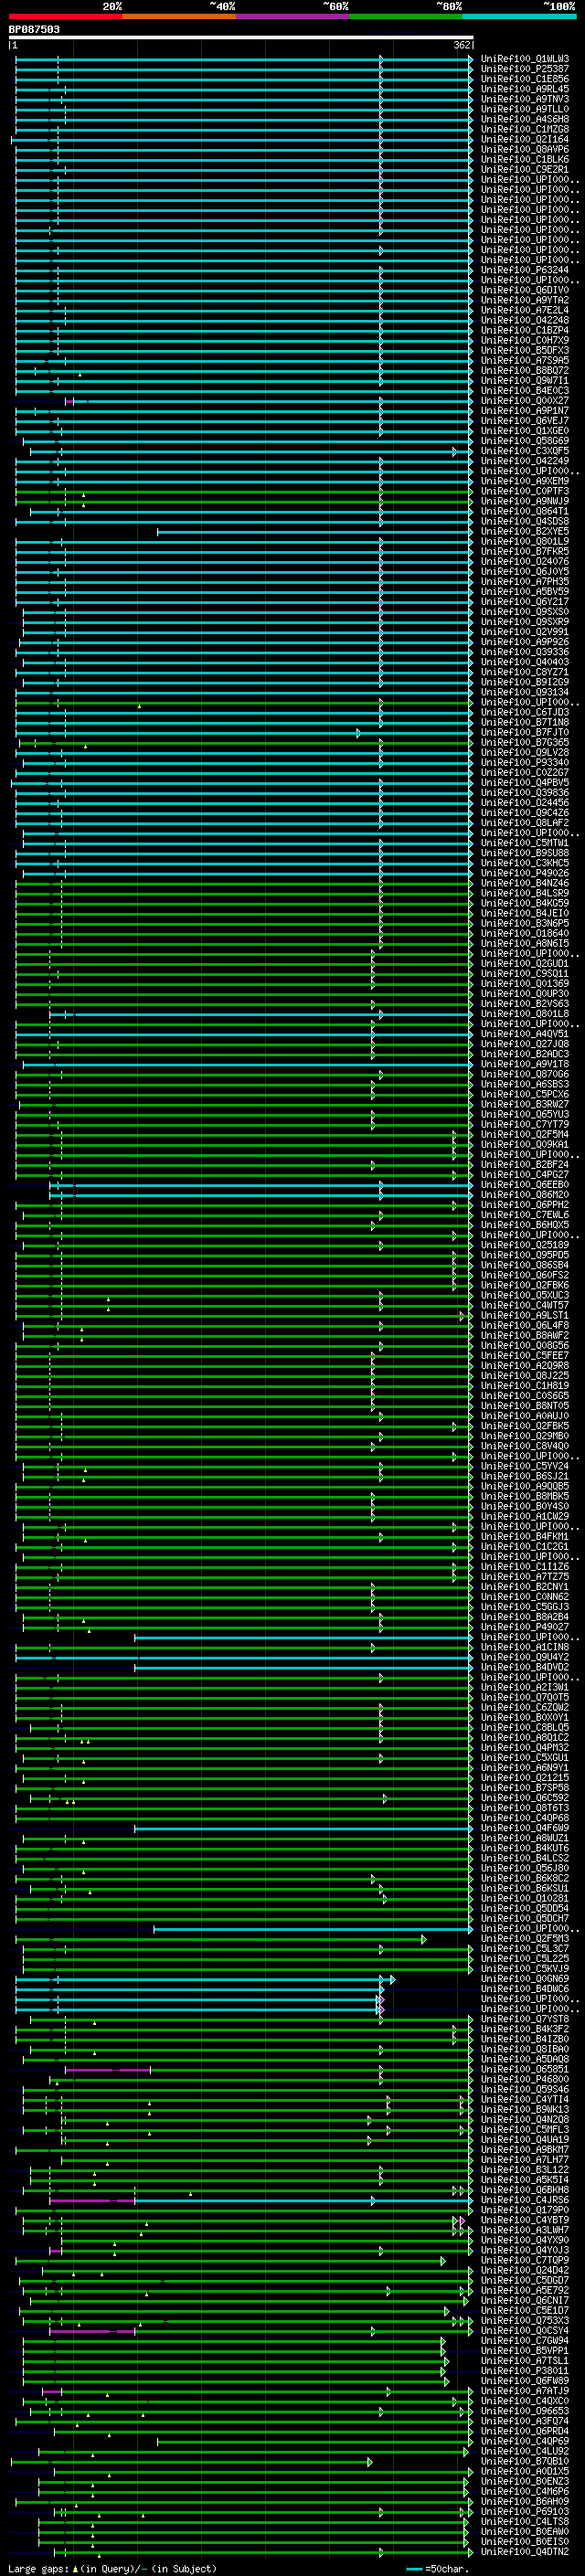
Task: Click hit label UniRef100_A3FQ74
Action: click(524, 2420)
